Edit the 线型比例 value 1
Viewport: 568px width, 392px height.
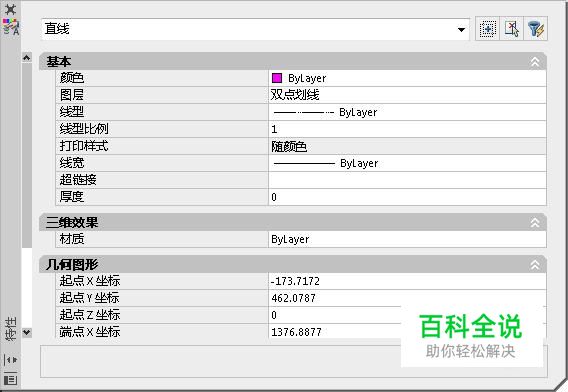pos(408,129)
